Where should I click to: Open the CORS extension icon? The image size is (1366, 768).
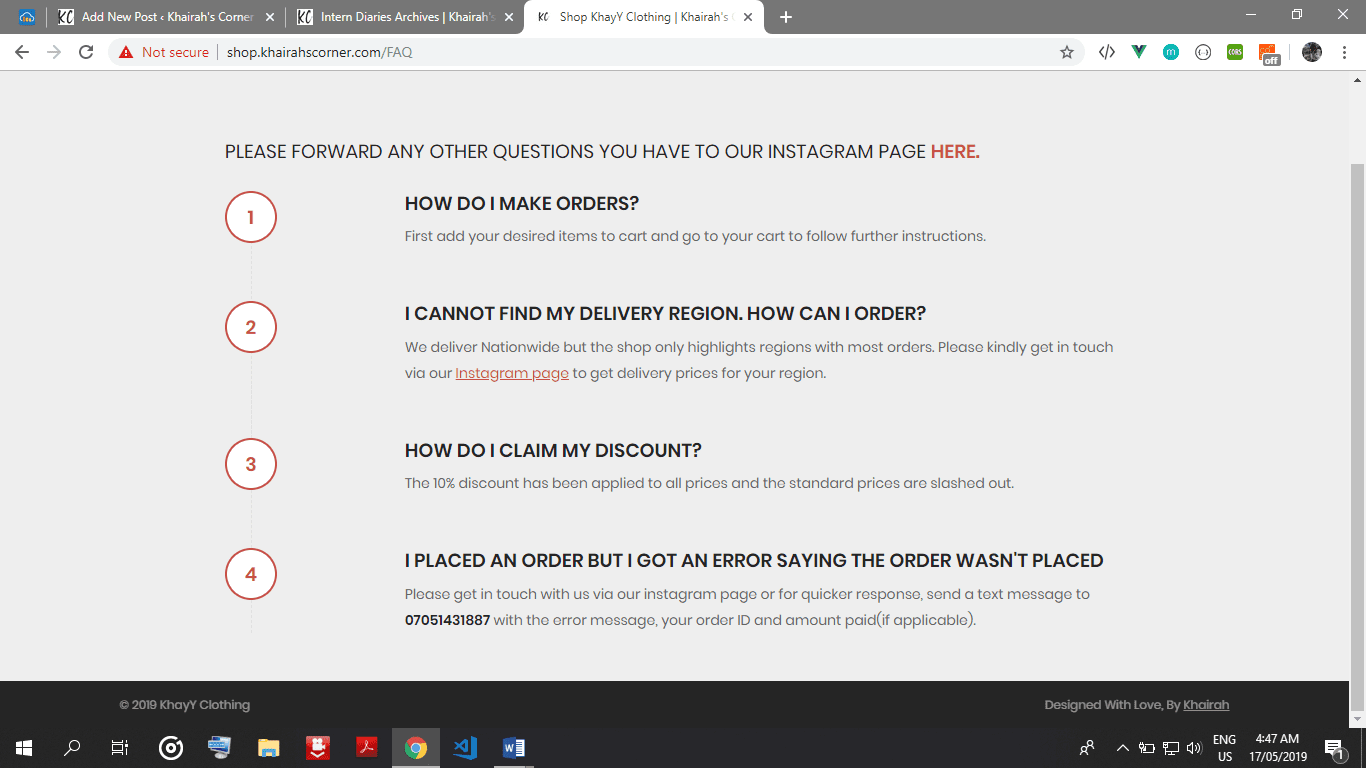click(1235, 52)
